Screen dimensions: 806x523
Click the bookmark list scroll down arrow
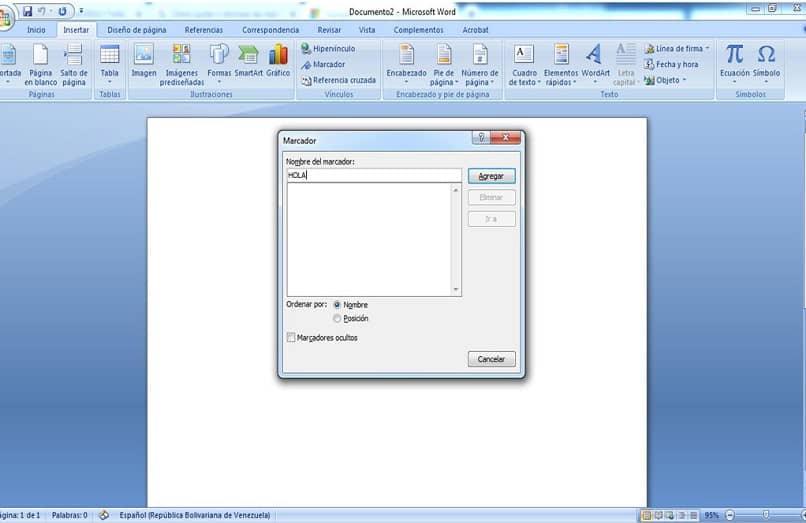455,290
